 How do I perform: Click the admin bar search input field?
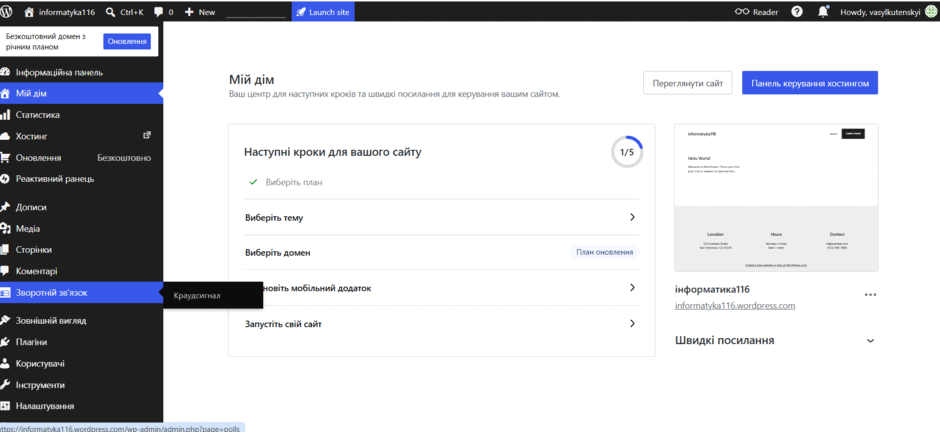coord(256,11)
